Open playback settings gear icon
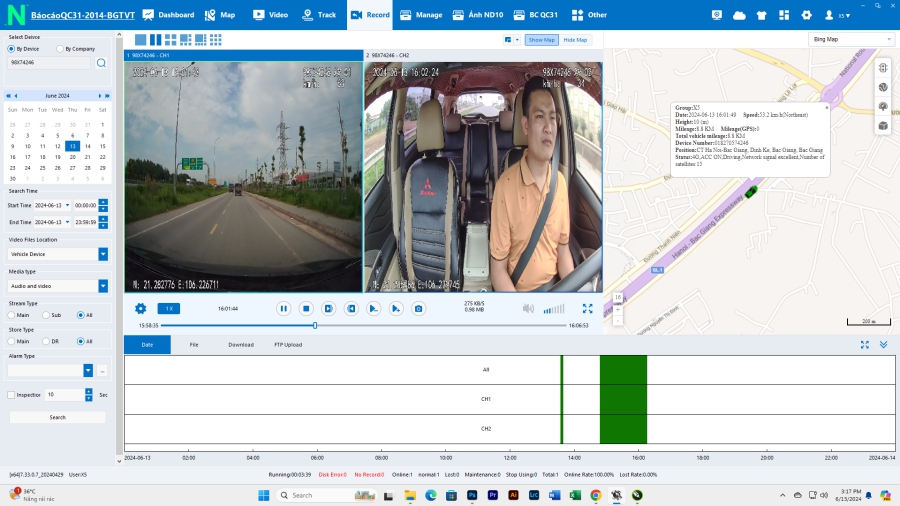Viewport: 900px width, 506px height. pyautogui.click(x=140, y=309)
